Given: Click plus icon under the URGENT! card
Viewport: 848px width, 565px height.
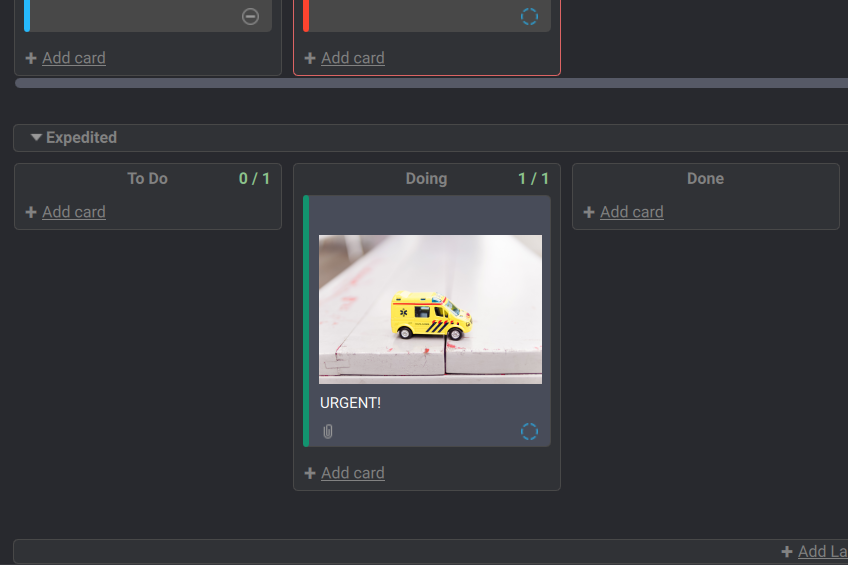Looking at the screenshot, I should point(310,473).
